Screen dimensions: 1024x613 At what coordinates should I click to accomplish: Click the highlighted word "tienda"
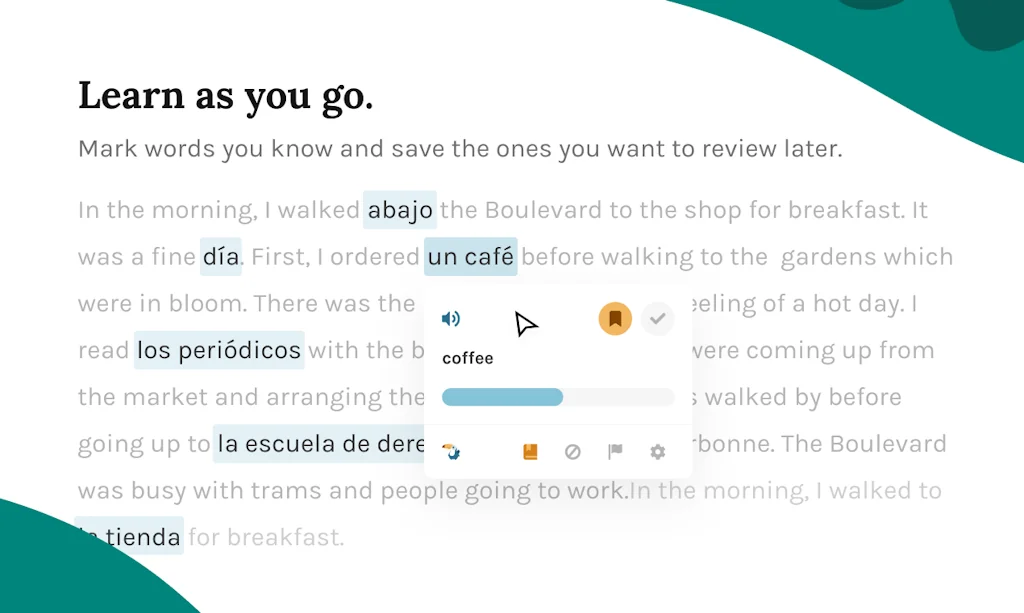coord(142,538)
